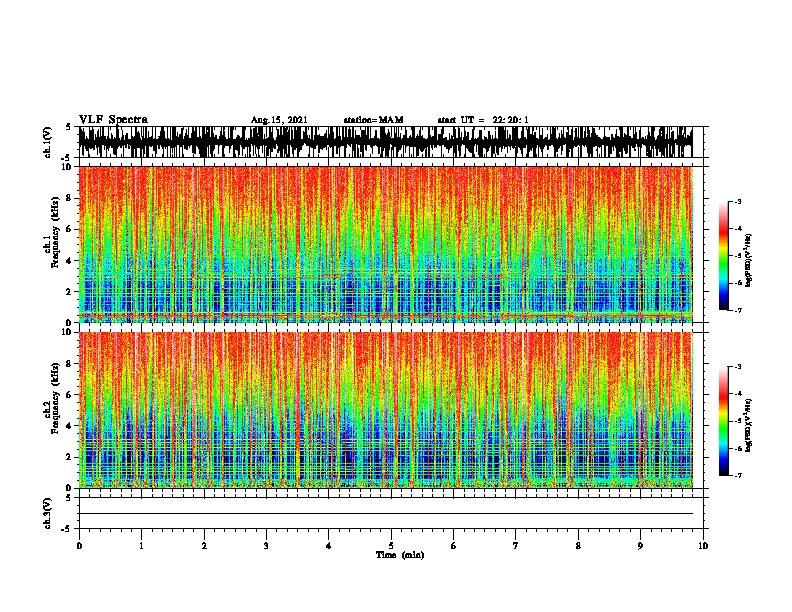The height and width of the screenshot is (612, 792).
Task: Click the 'VLF Spectra' title text
Action: (113, 119)
